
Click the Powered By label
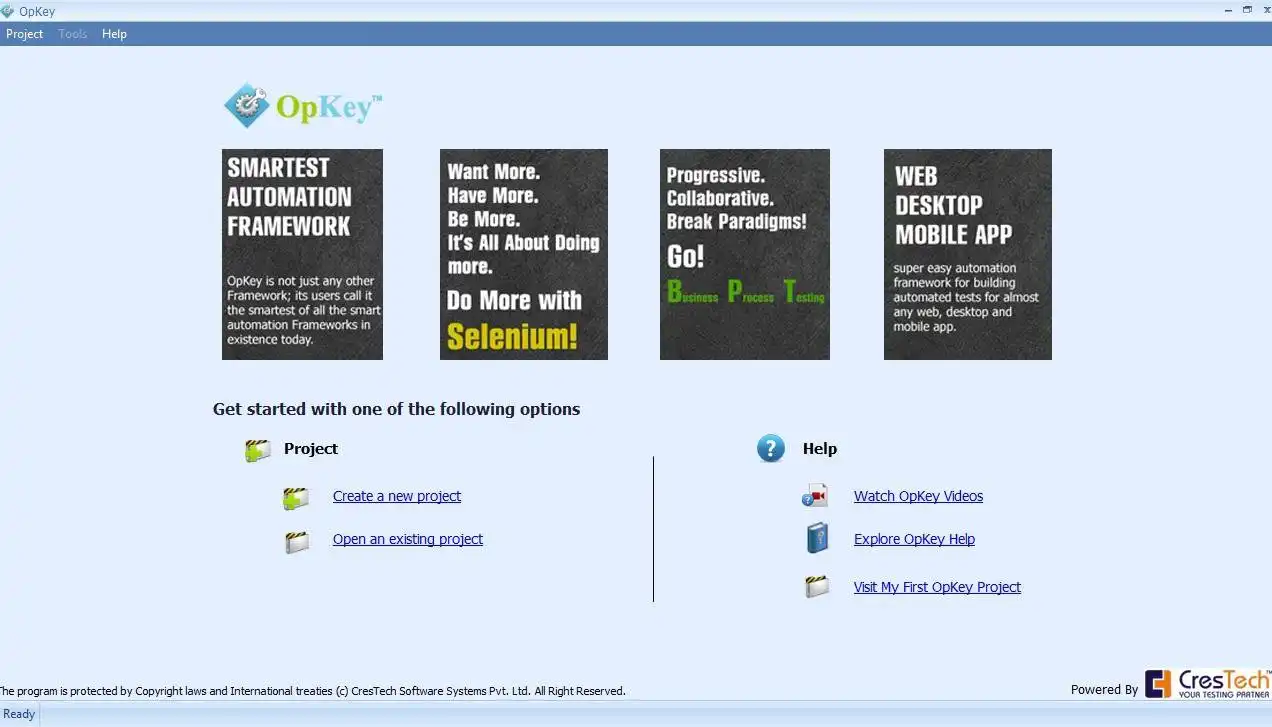pos(1104,690)
